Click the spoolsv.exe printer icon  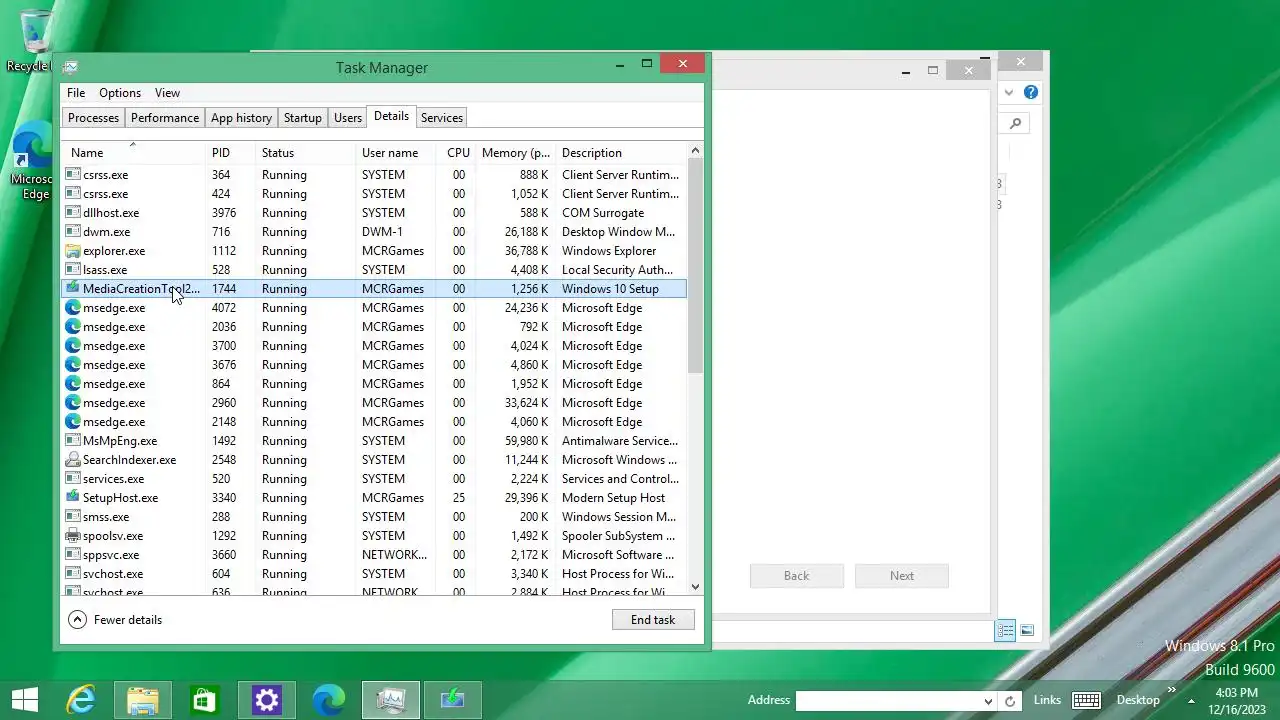pyautogui.click(x=72, y=536)
